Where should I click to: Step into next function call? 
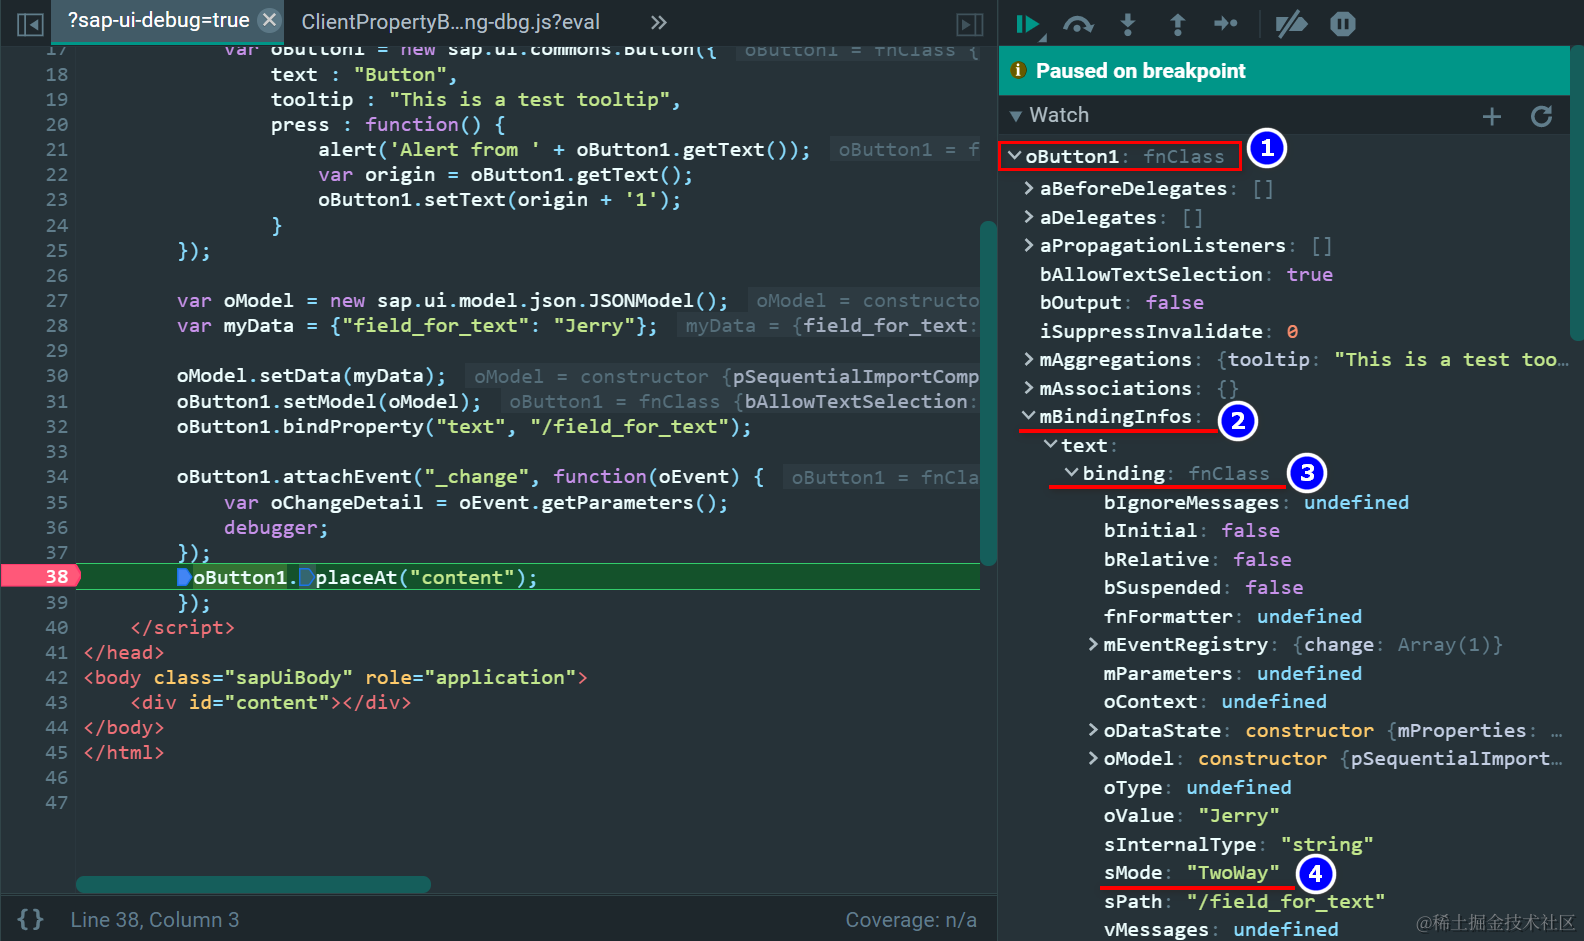pos(1128,25)
